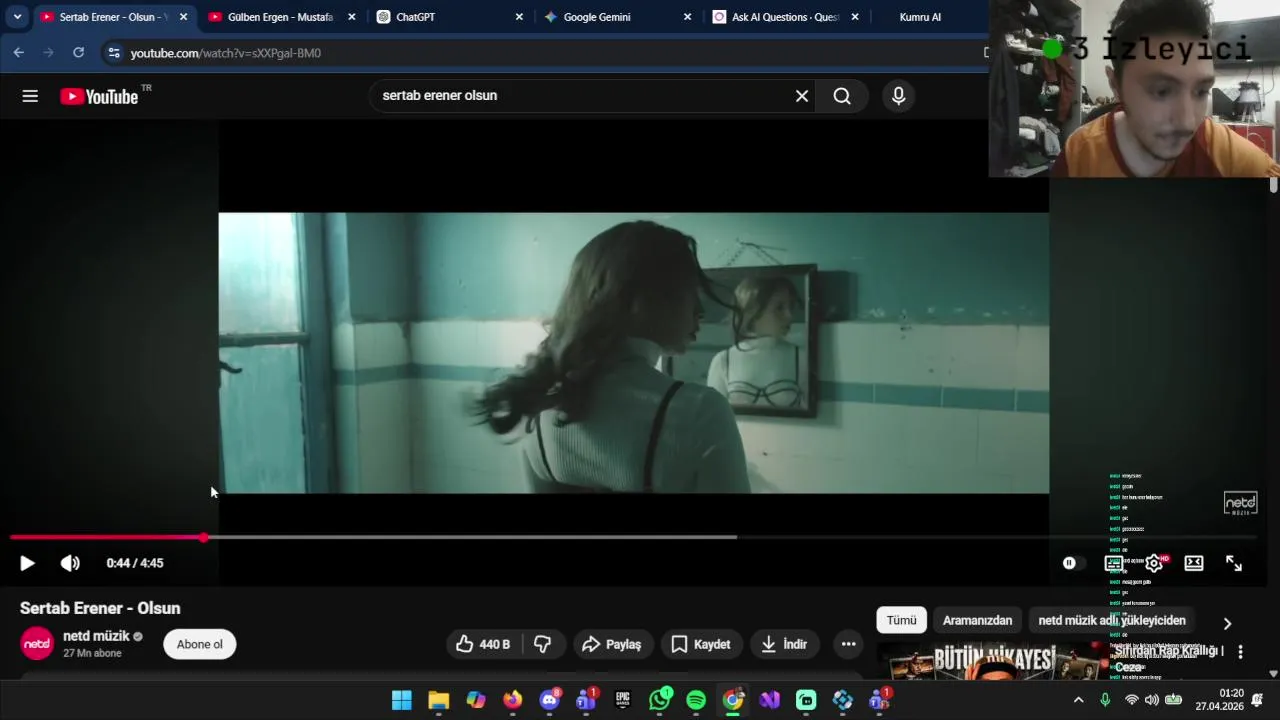Open player settings gear

tap(1154, 563)
